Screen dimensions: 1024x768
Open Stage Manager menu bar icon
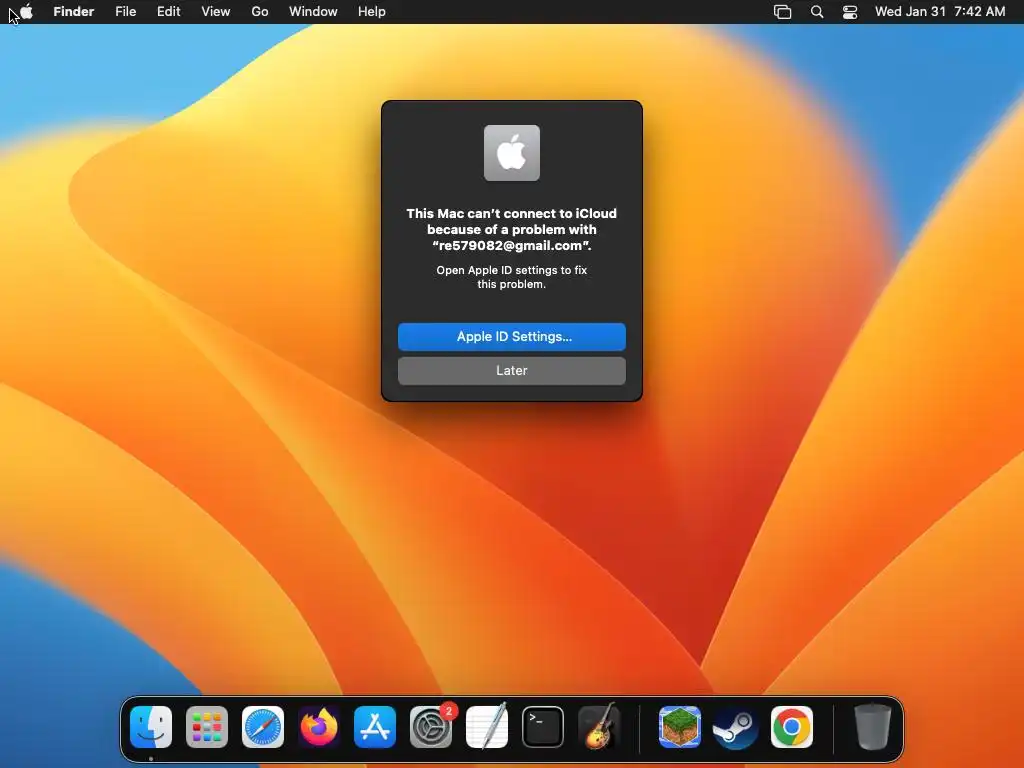pos(782,12)
